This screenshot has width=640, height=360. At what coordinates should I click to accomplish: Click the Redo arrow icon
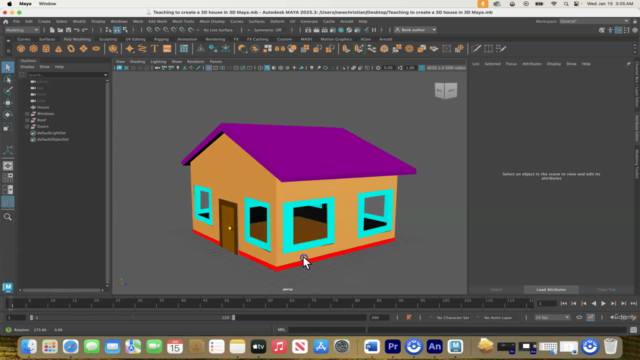pyautogui.click(x=85, y=30)
